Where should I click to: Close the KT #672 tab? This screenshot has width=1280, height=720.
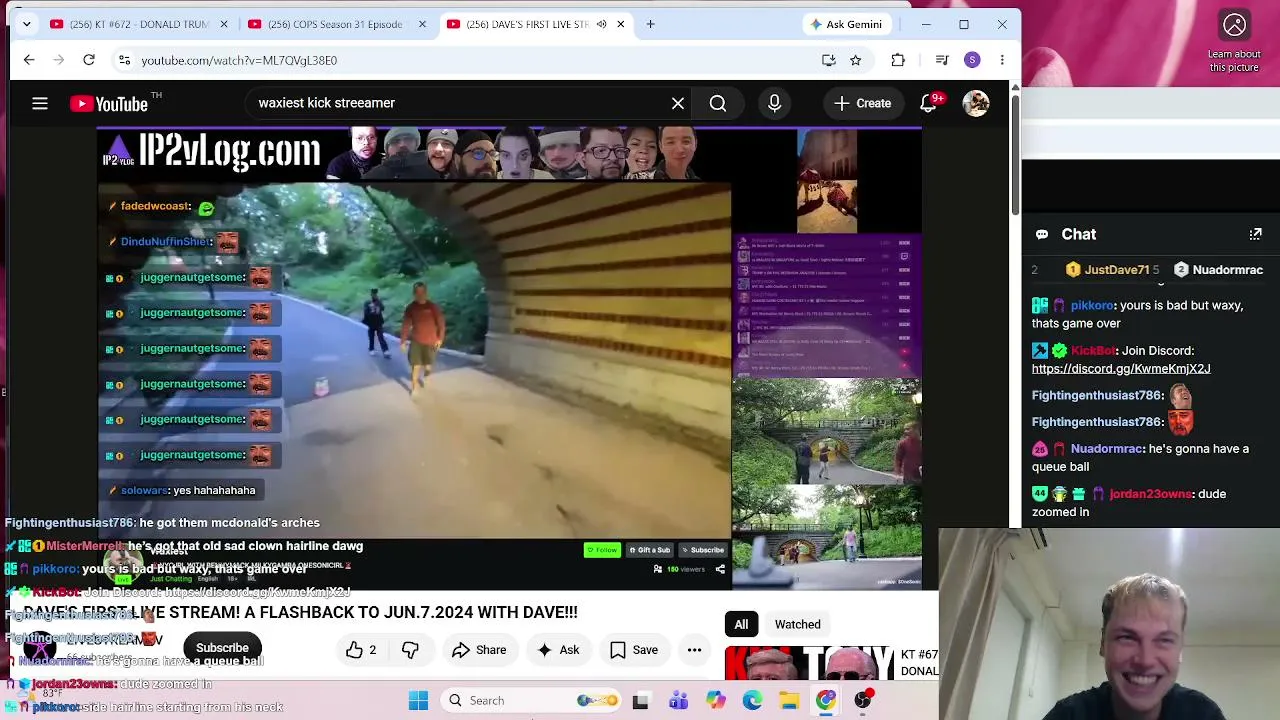click(224, 24)
